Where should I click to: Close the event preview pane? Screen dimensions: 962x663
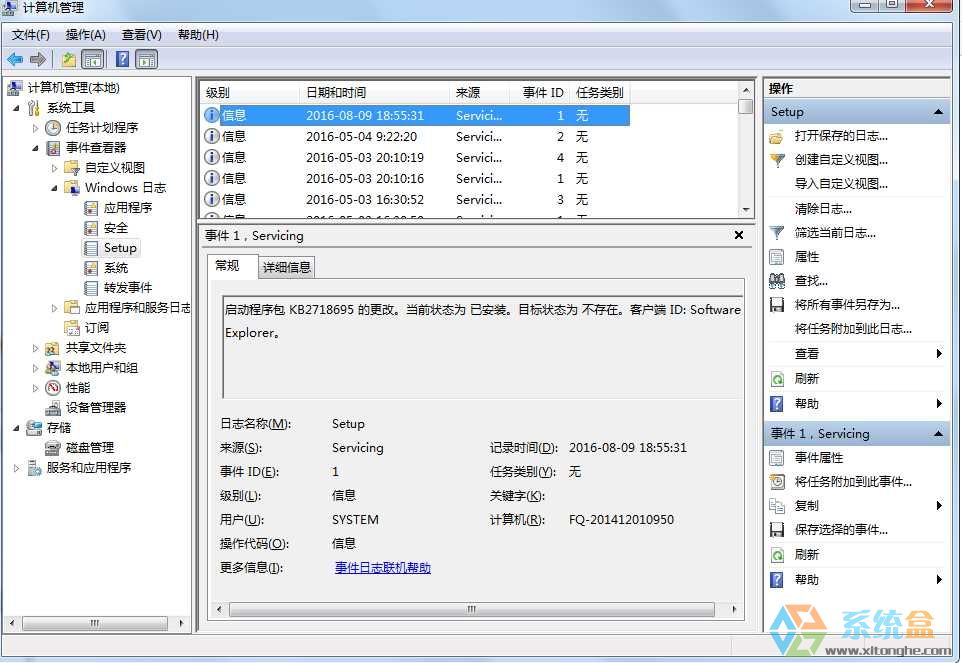tap(739, 236)
